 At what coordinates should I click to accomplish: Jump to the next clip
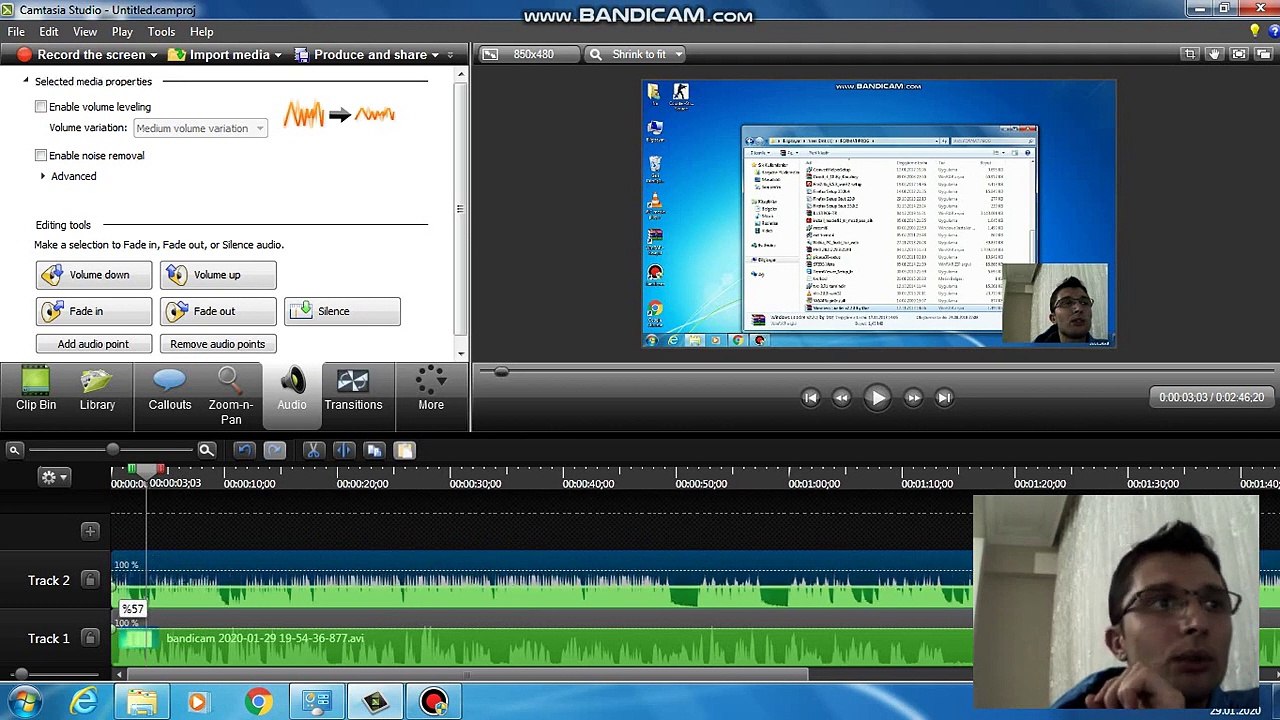point(944,398)
